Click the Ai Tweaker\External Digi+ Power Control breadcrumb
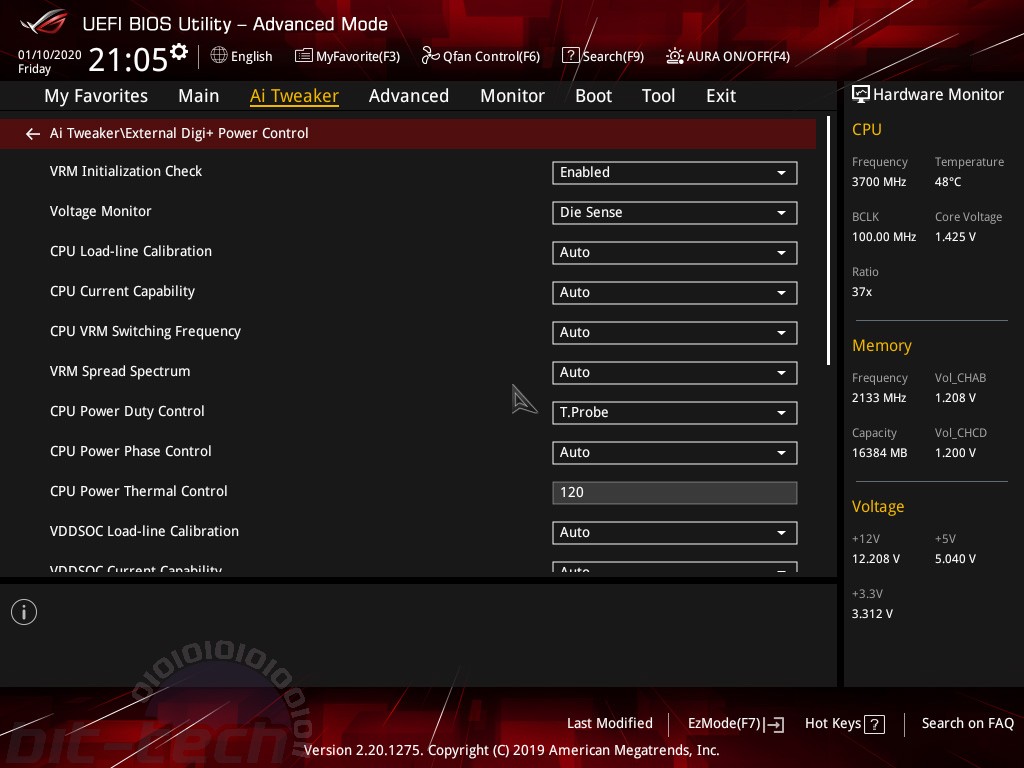The image size is (1024, 768). click(x=179, y=133)
